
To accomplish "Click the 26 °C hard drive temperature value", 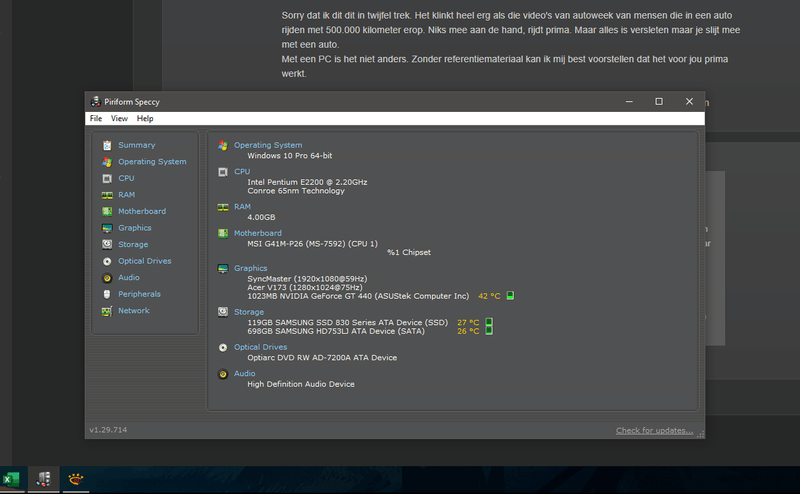I will (468, 331).
